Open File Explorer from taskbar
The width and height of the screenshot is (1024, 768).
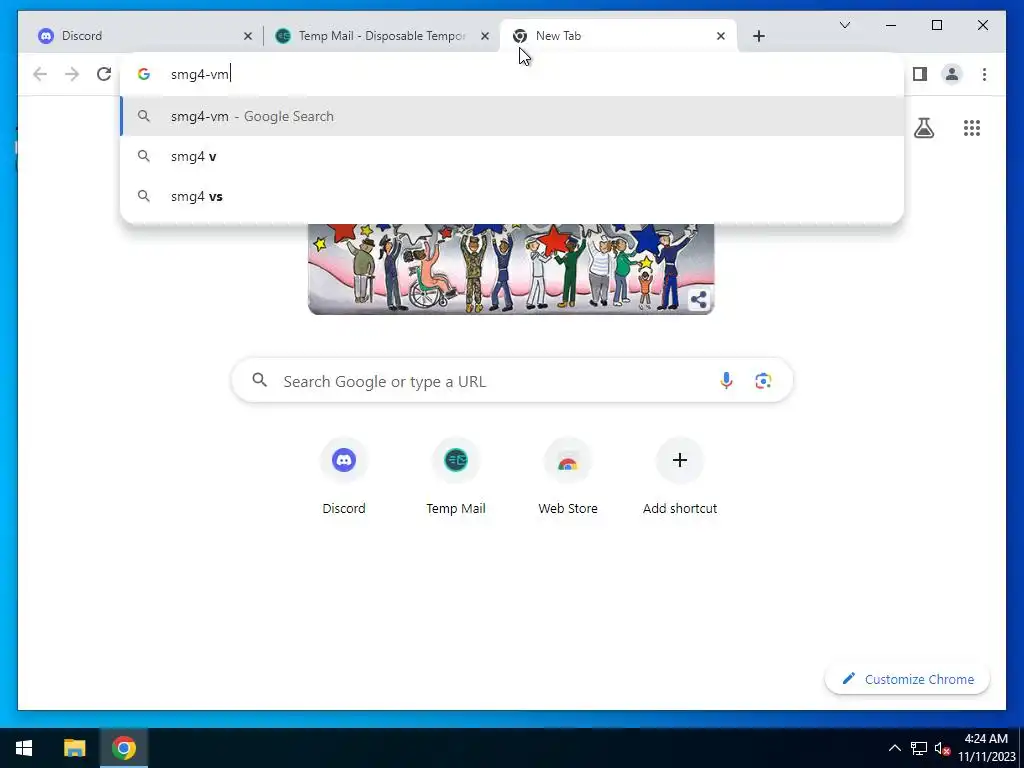click(74, 748)
